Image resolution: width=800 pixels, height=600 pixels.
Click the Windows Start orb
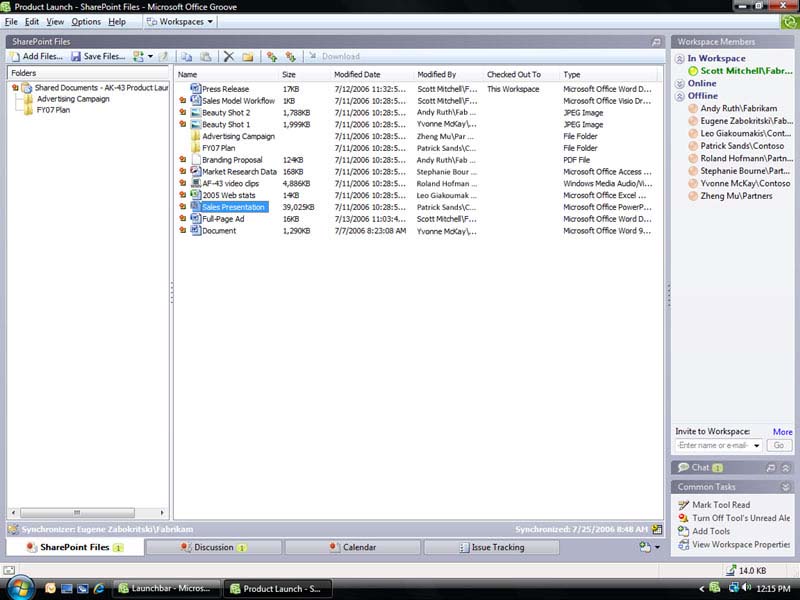click(x=19, y=588)
